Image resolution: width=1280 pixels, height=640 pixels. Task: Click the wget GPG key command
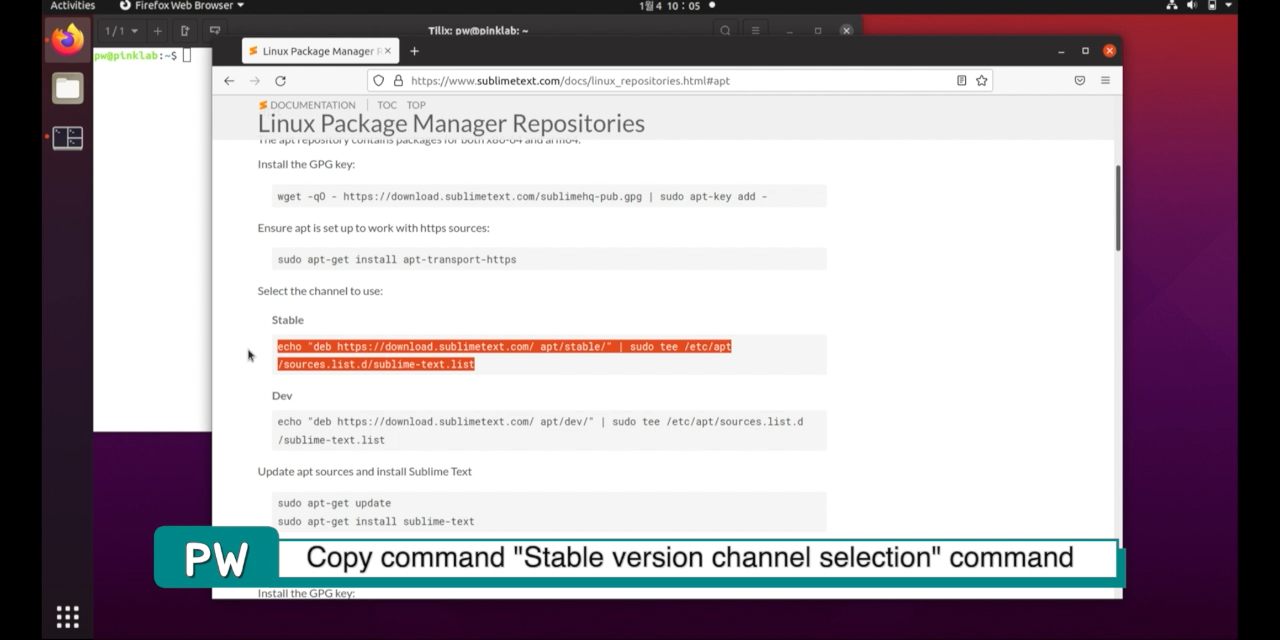pos(522,197)
